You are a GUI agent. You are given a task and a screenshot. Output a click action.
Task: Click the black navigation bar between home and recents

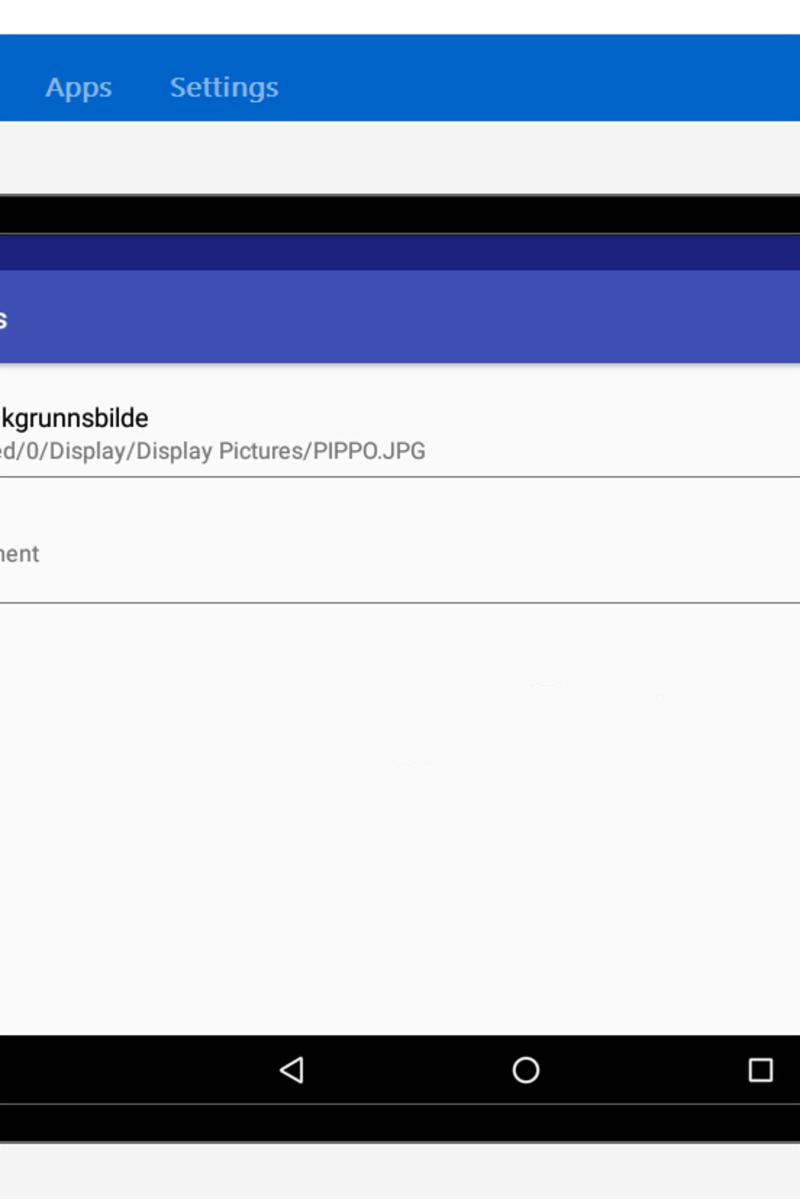[643, 1070]
